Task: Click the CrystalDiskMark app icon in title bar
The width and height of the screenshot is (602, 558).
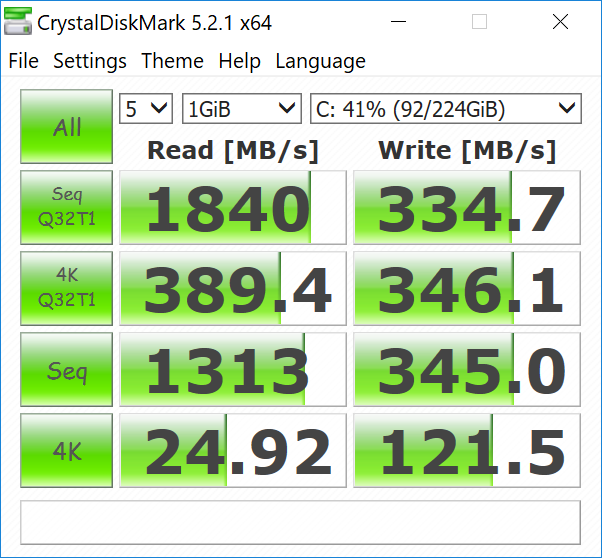Action: click(x=18, y=22)
